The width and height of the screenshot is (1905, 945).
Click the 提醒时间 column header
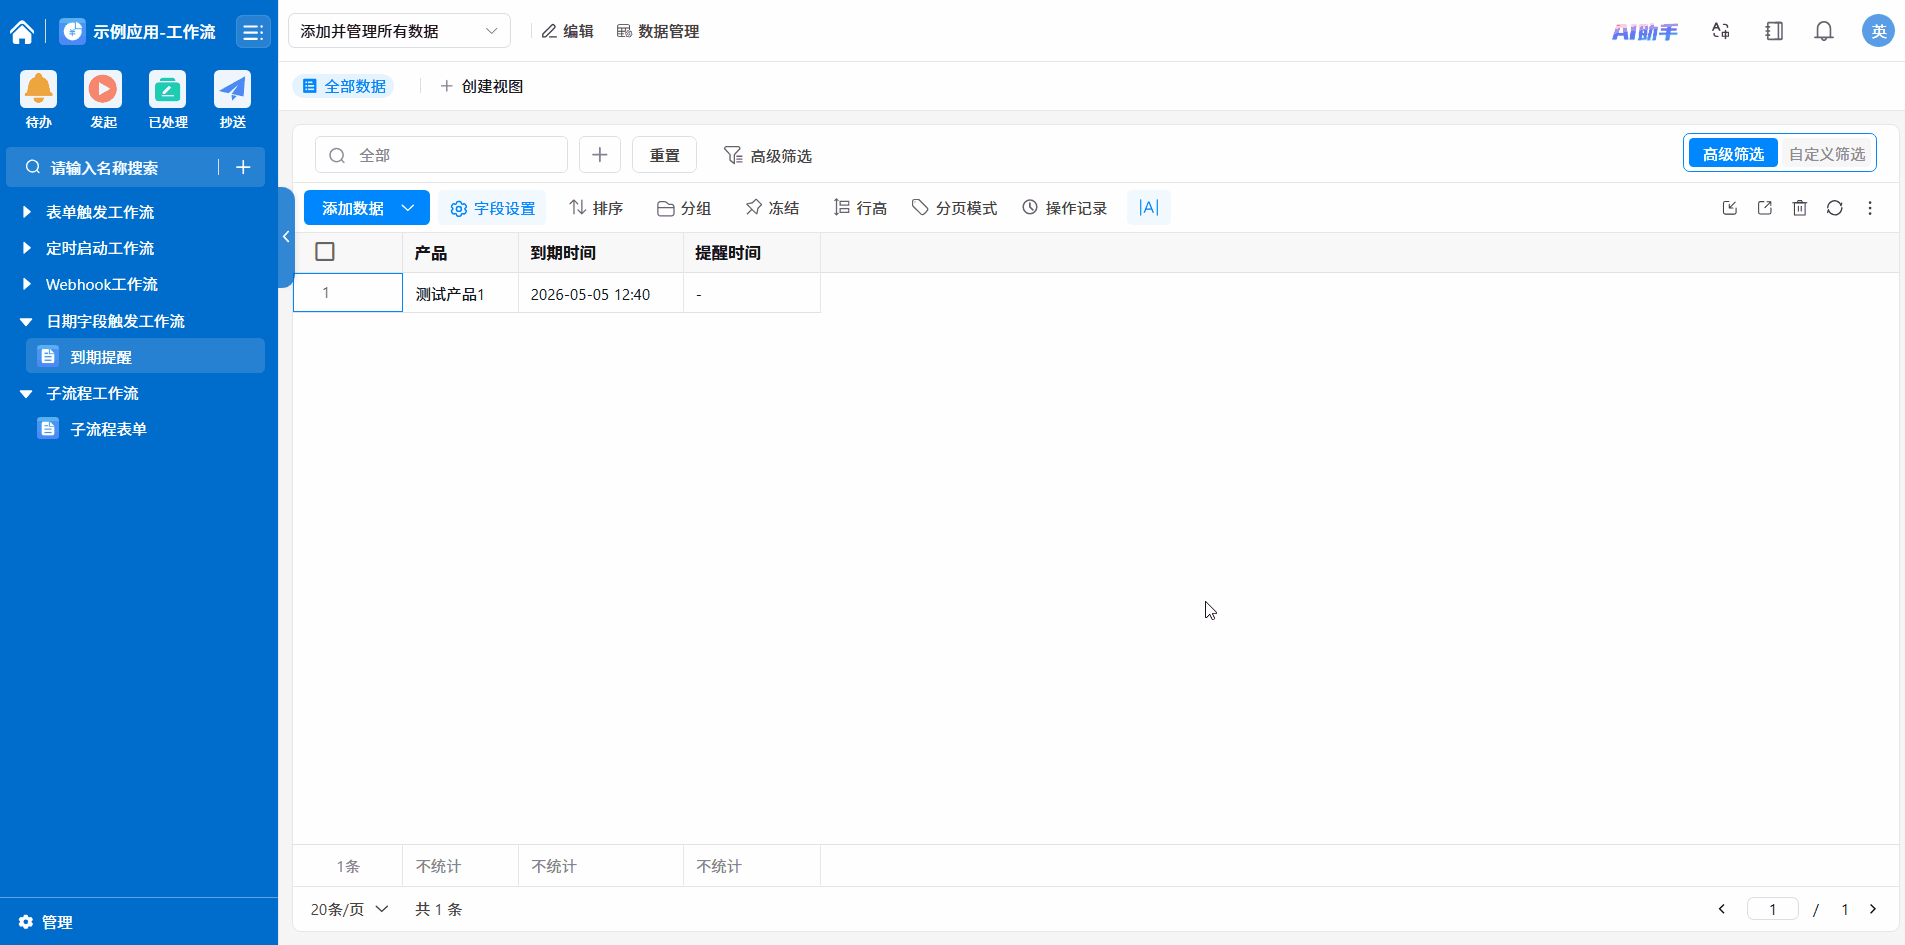(x=752, y=253)
